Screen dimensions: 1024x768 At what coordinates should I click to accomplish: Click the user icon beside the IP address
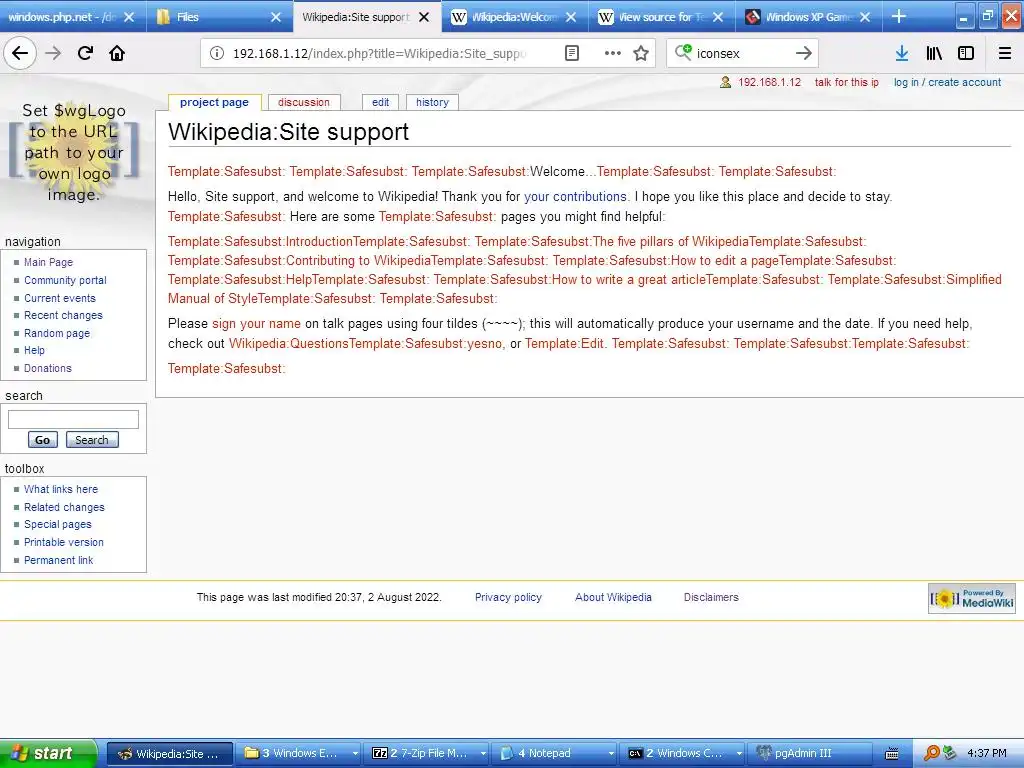click(x=725, y=82)
